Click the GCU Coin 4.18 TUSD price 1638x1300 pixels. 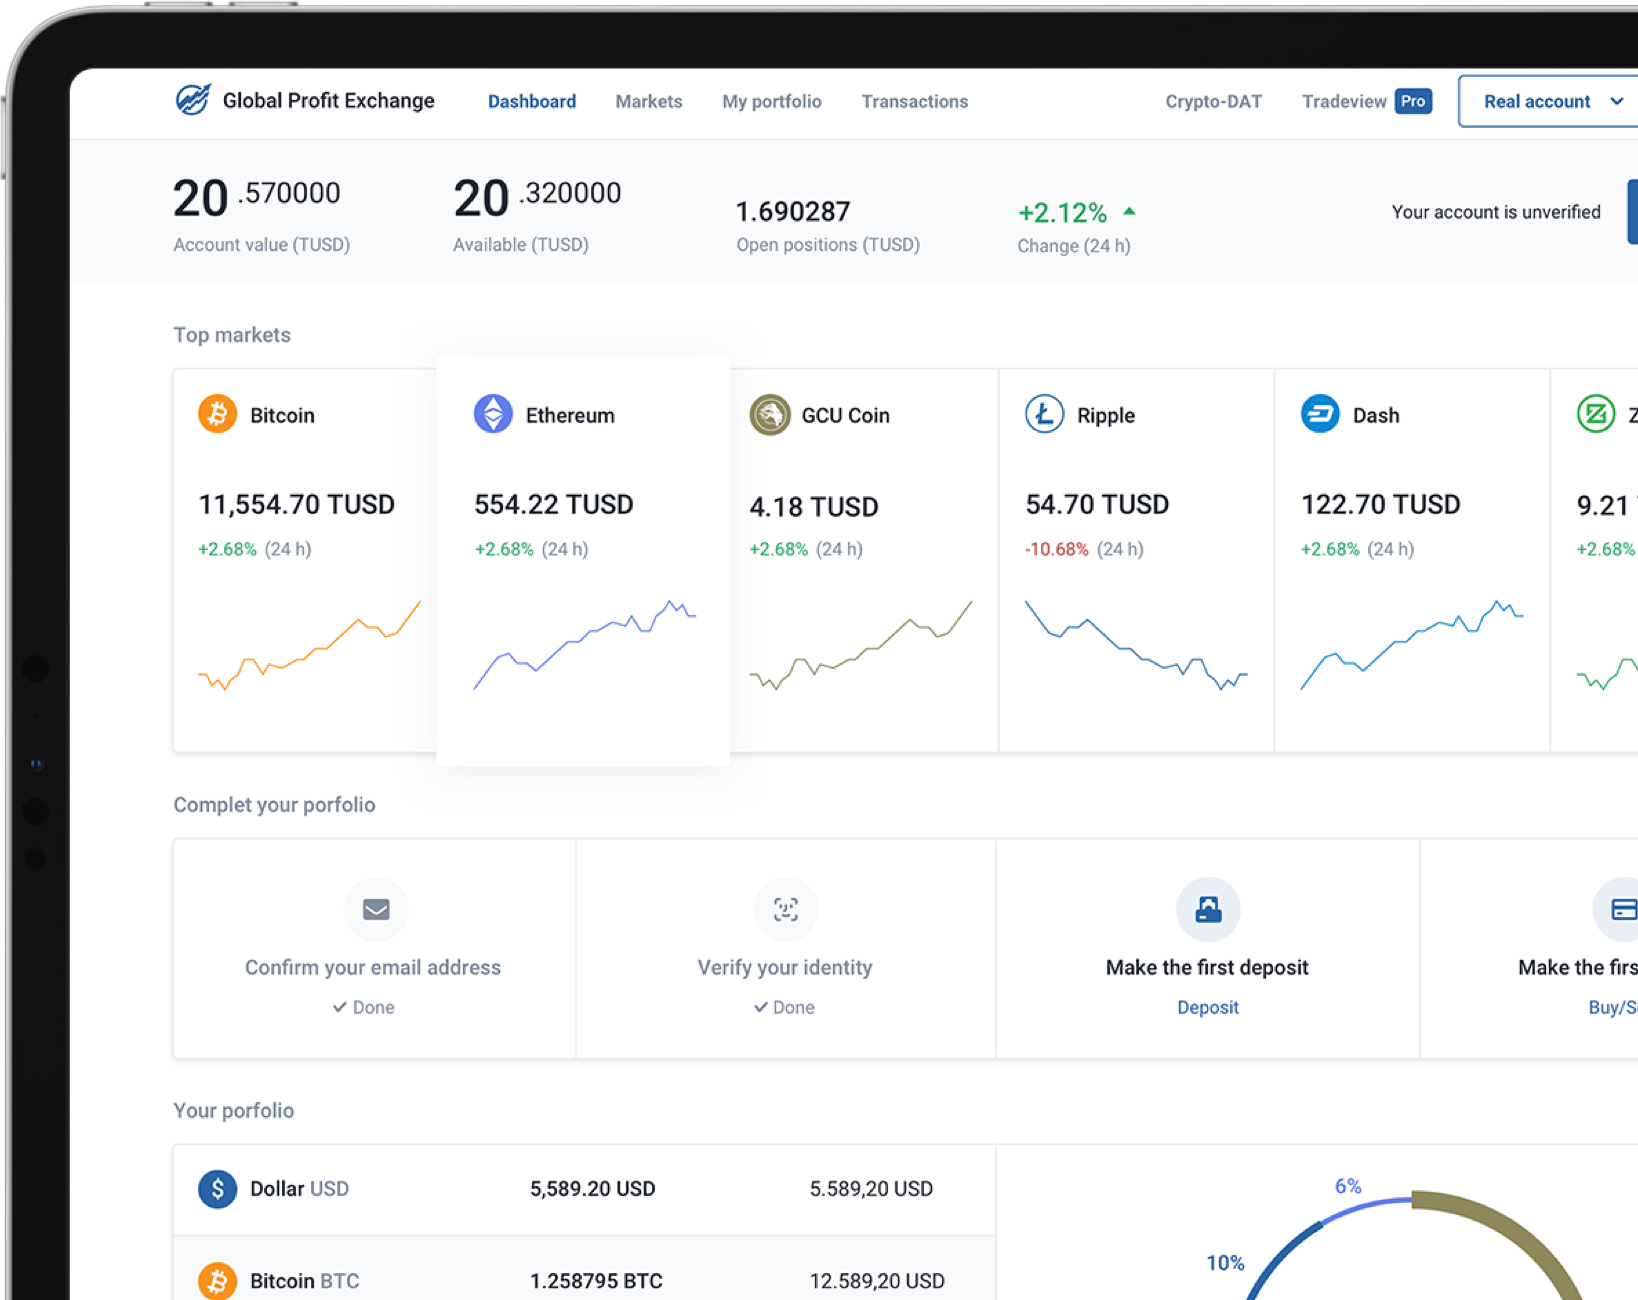[814, 506]
